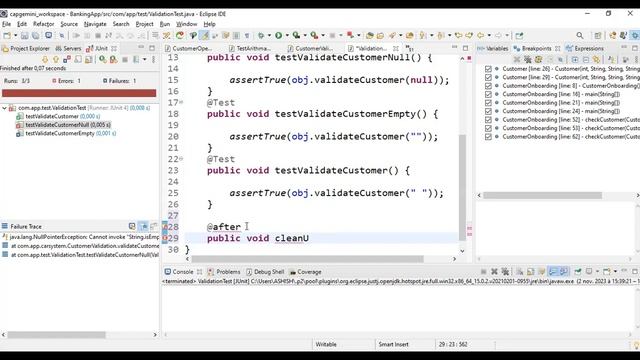This screenshot has width=640, height=360.
Task: Click Previous Failed Test arrow in JUnit view
Action: click(56, 60)
